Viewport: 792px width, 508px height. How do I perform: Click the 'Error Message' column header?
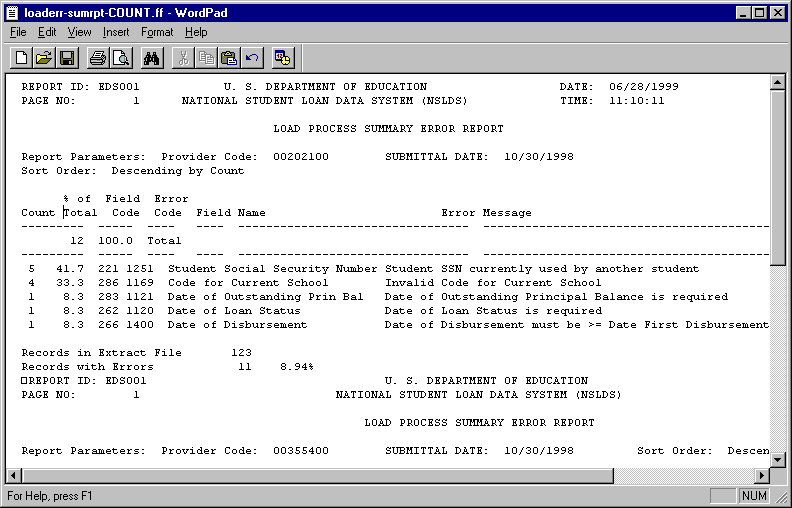486,213
